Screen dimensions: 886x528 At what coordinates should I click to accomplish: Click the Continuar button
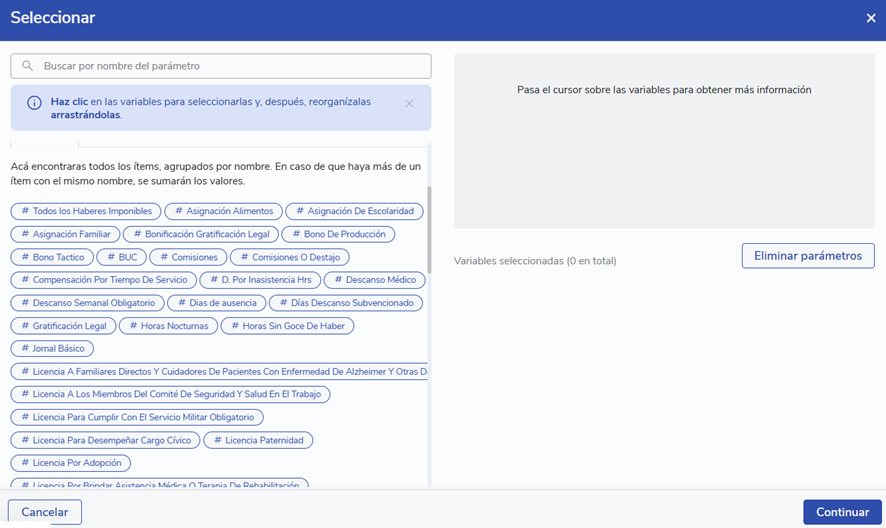tap(842, 512)
